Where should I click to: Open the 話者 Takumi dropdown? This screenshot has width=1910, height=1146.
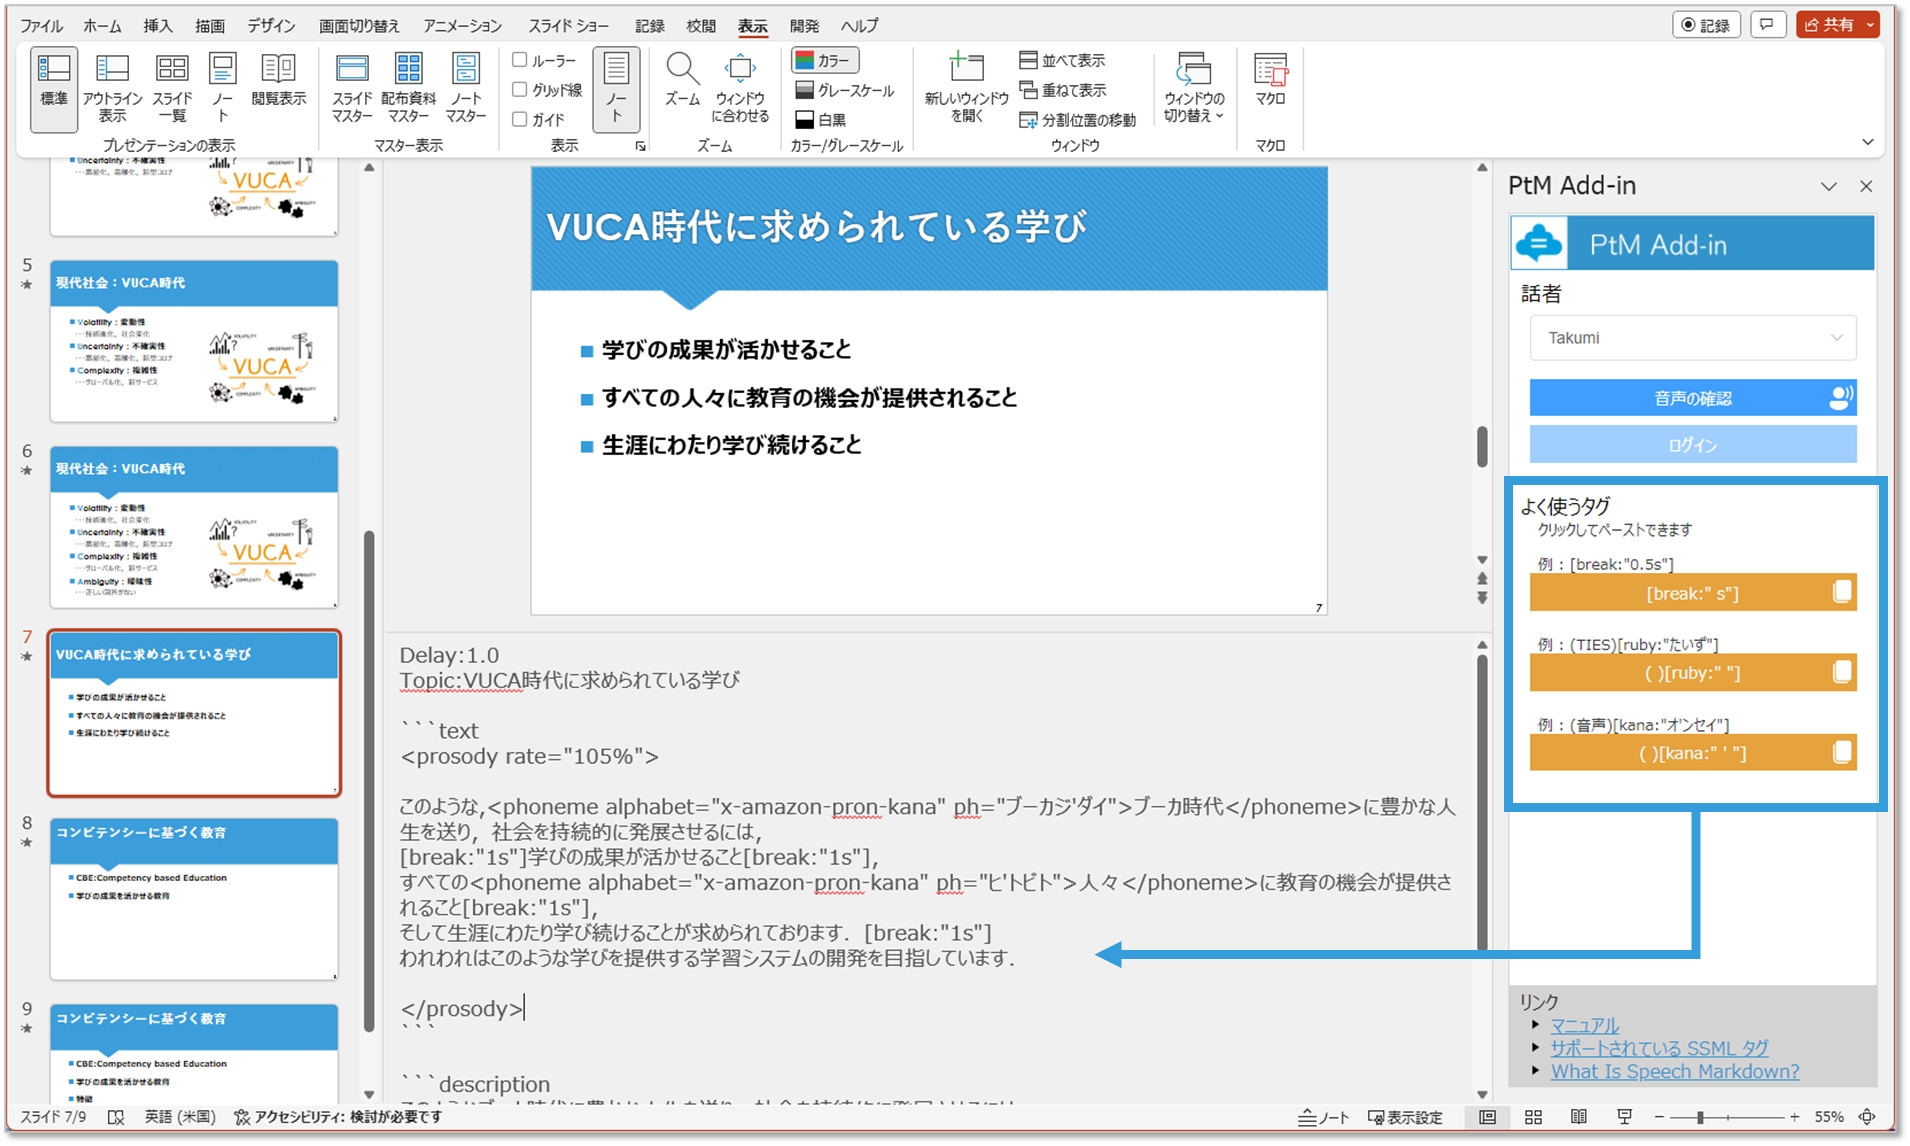pyautogui.click(x=1692, y=338)
